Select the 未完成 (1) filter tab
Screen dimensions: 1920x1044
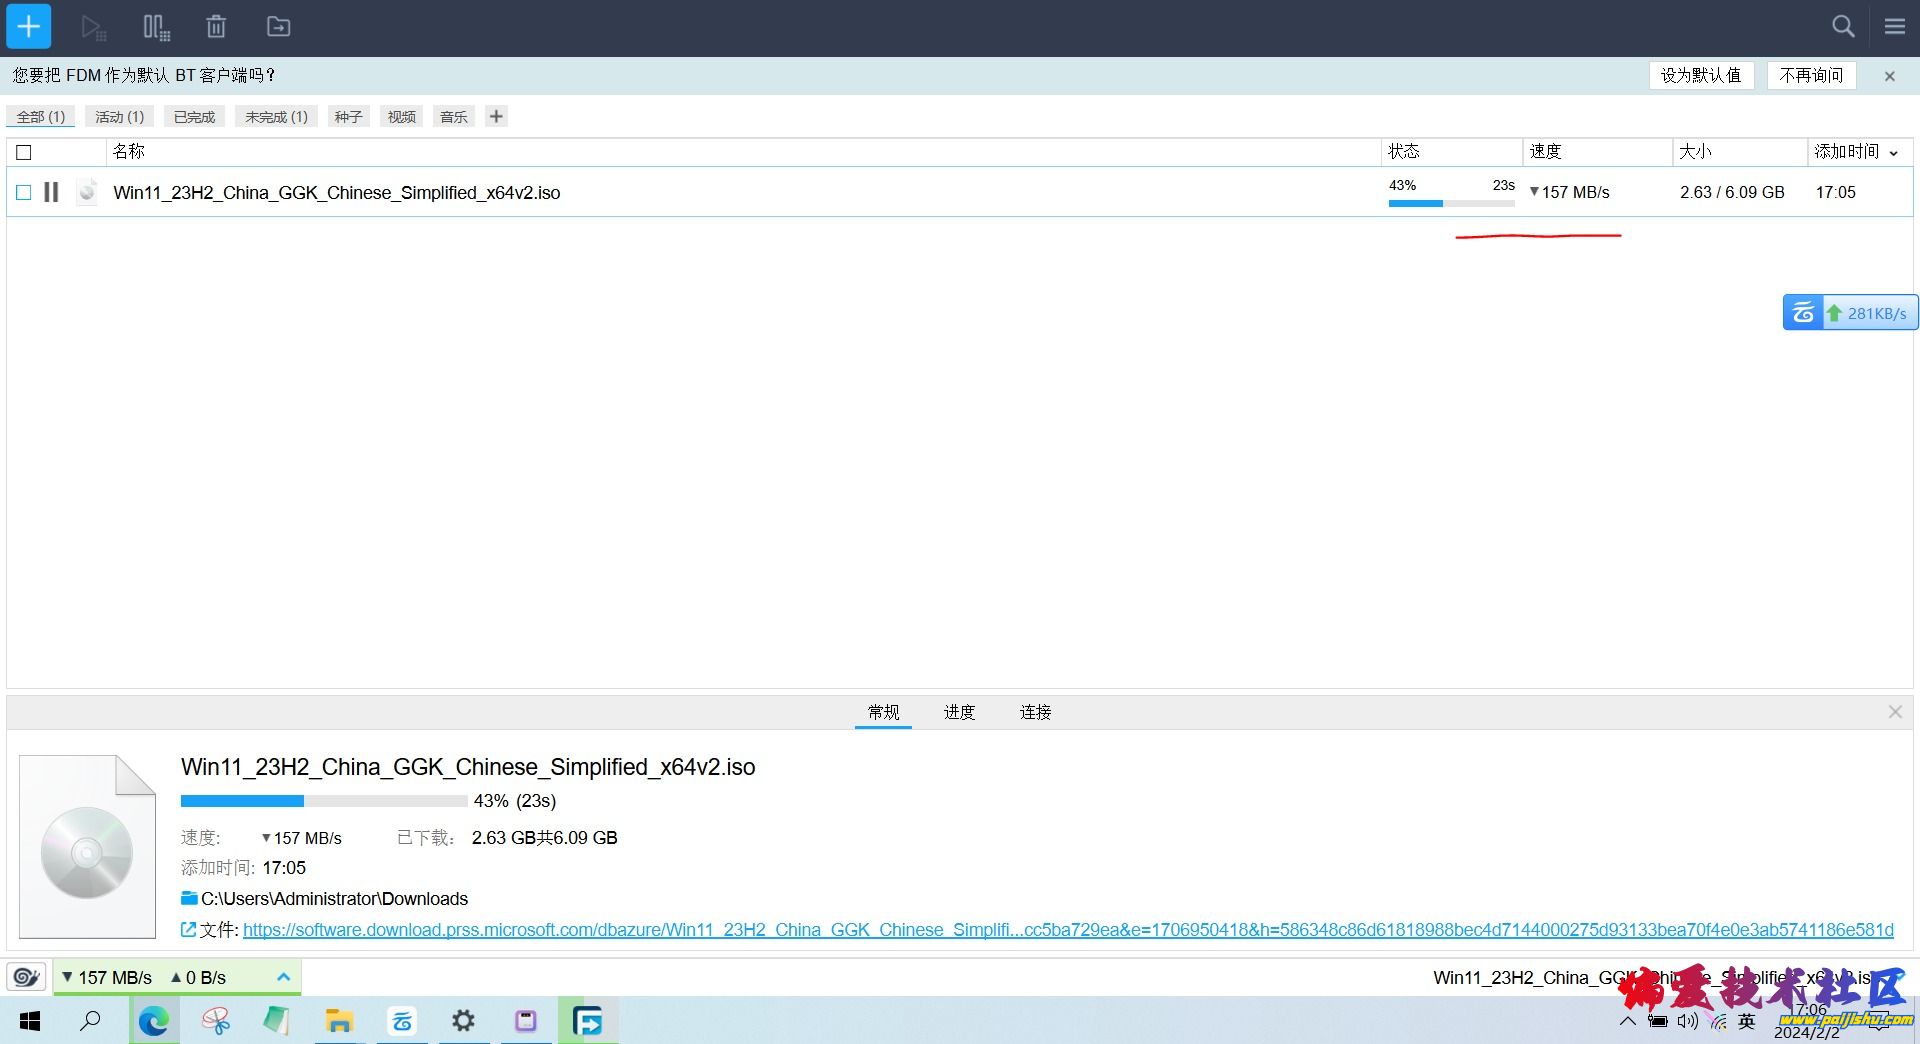(x=276, y=117)
